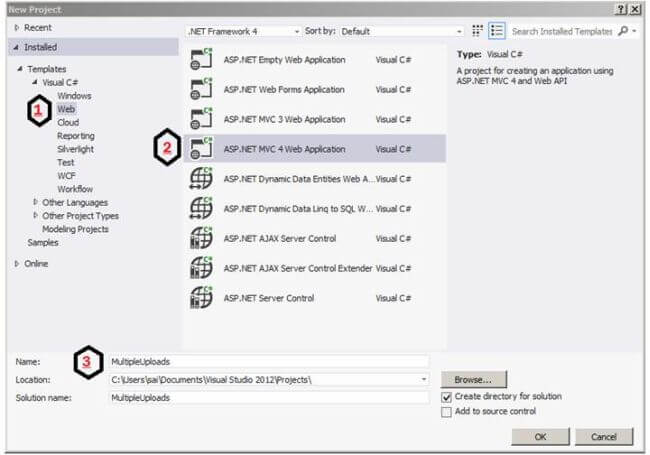Click the Name field containing MultipleUploads
The width and height of the screenshot is (650, 455).
tap(269, 361)
